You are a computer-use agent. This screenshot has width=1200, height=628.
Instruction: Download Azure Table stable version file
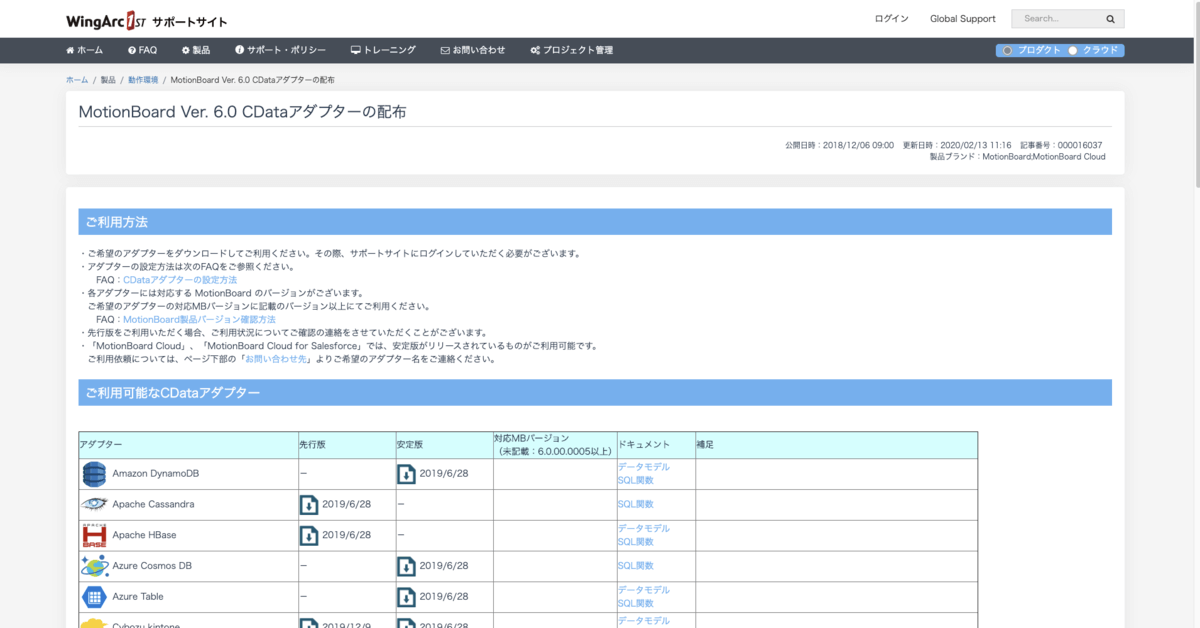406,597
